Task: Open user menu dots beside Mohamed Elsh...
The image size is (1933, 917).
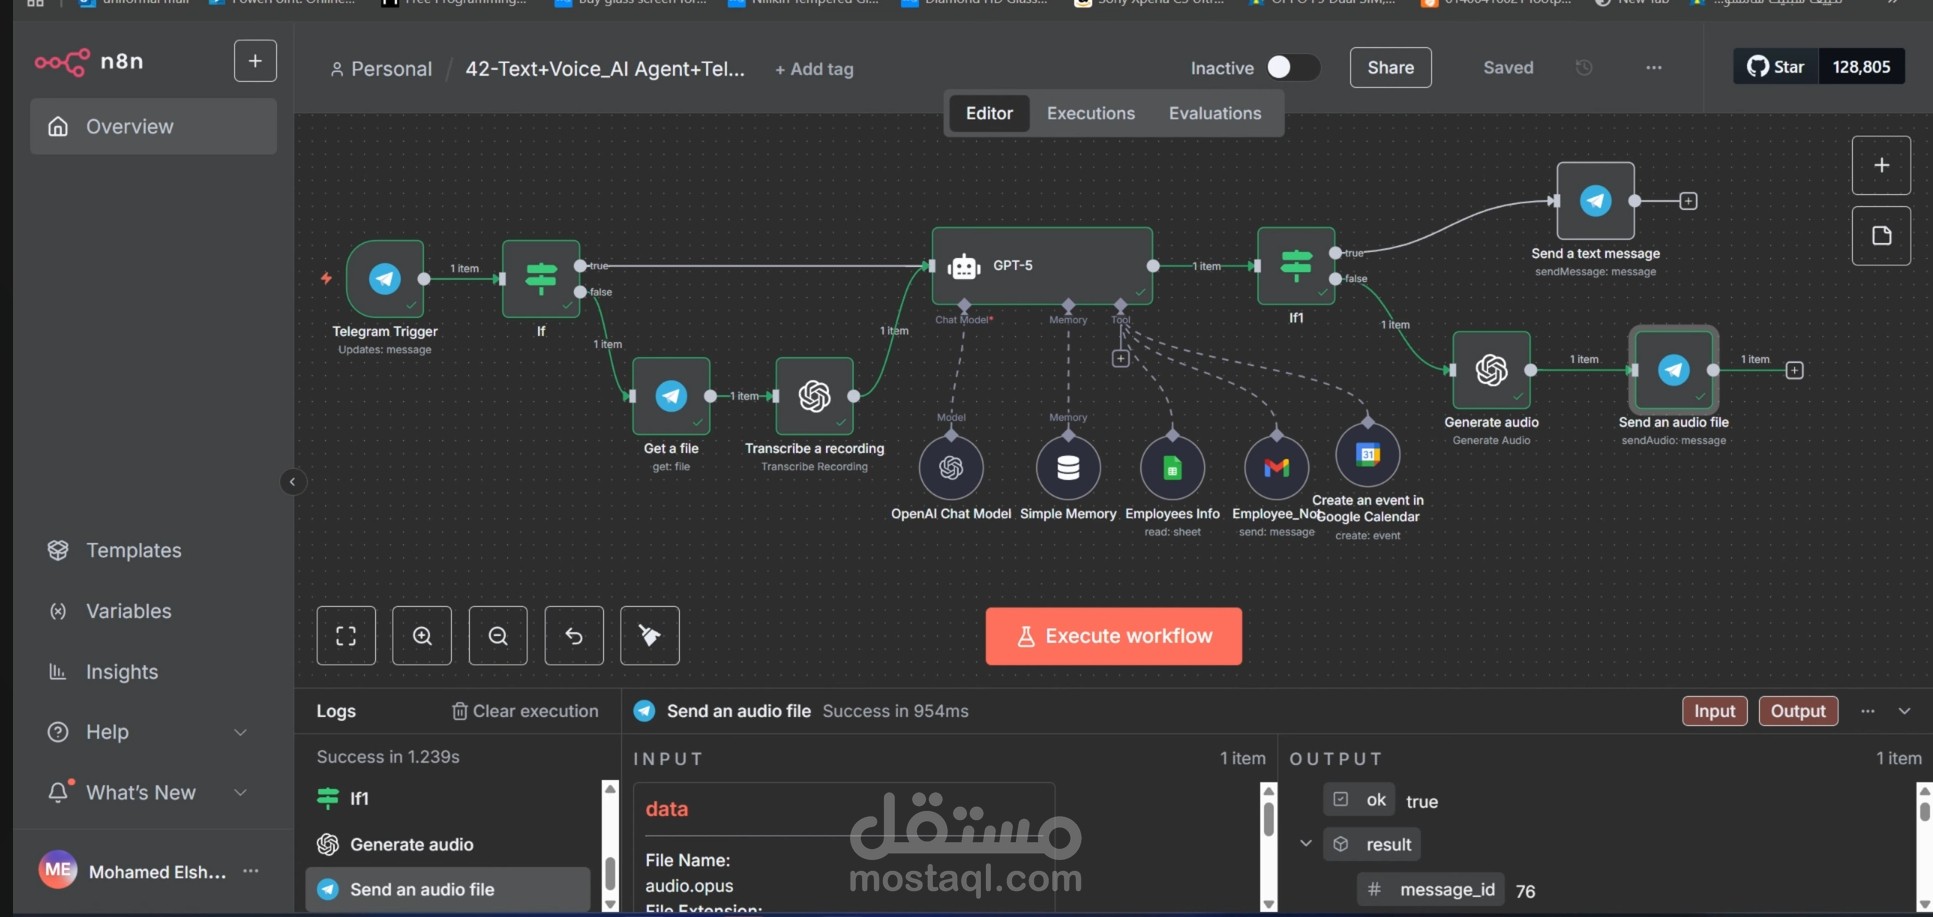Action: pyautogui.click(x=251, y=871)
